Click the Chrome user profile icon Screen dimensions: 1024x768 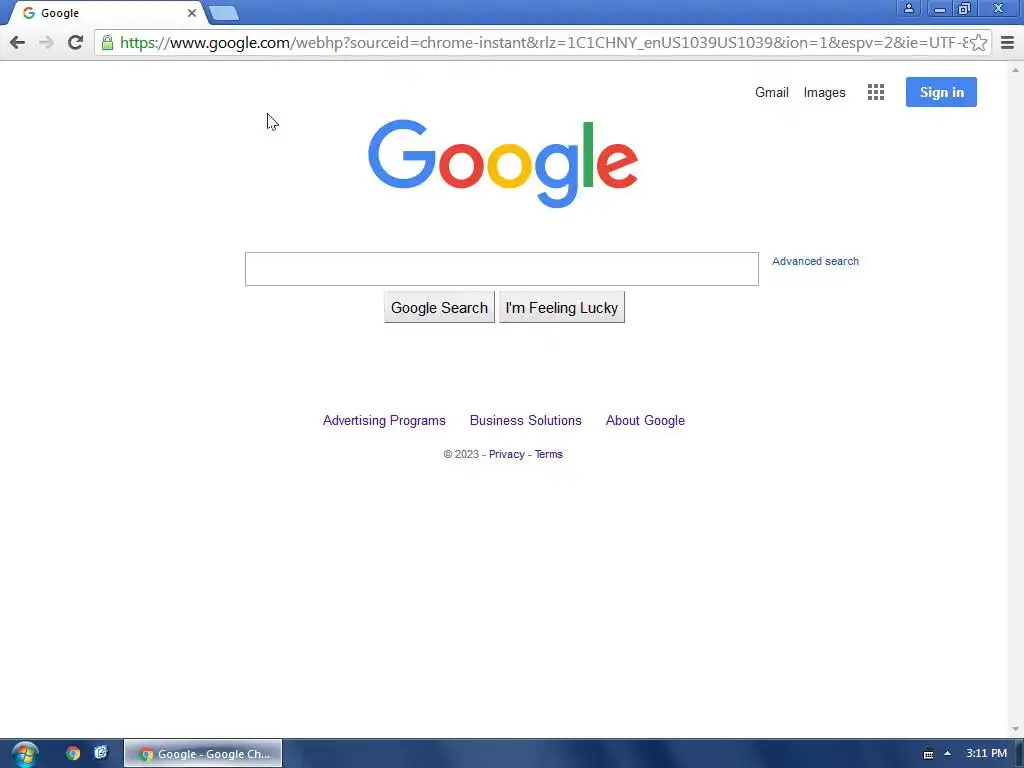click(908, 8)
